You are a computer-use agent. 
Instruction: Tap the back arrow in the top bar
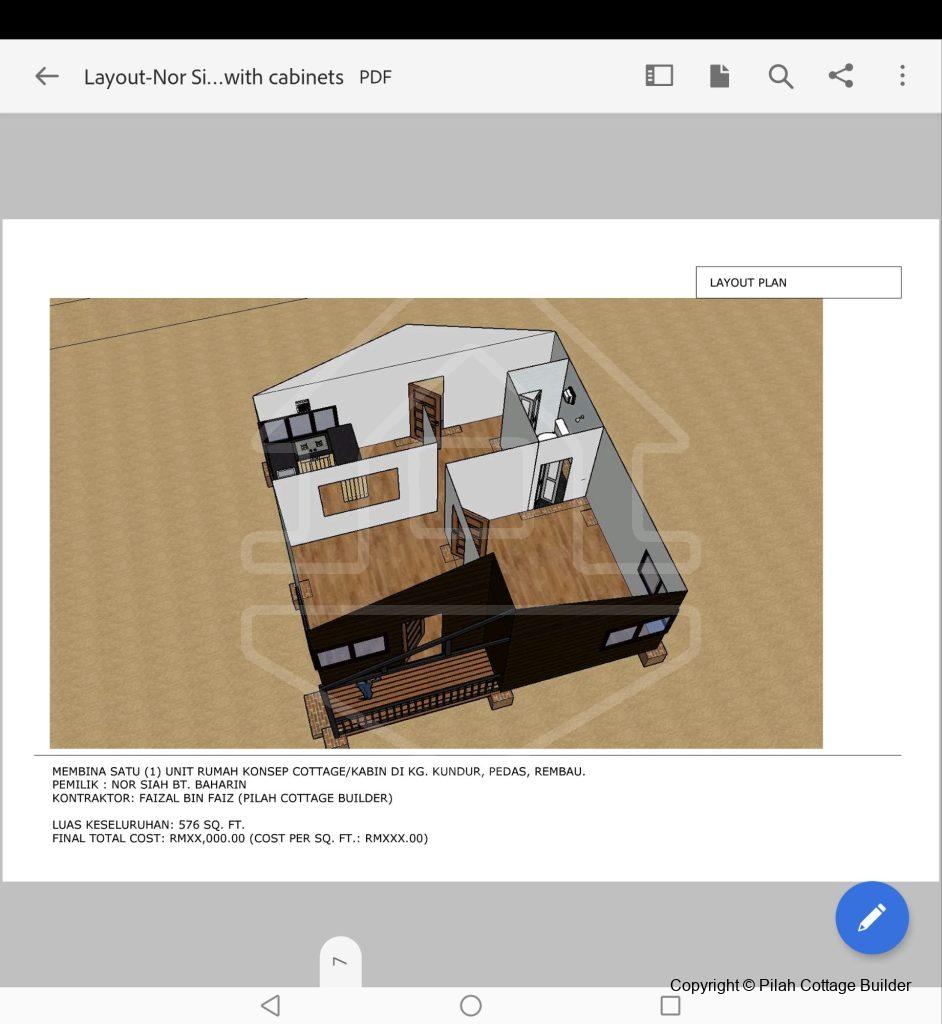(47, 76)
